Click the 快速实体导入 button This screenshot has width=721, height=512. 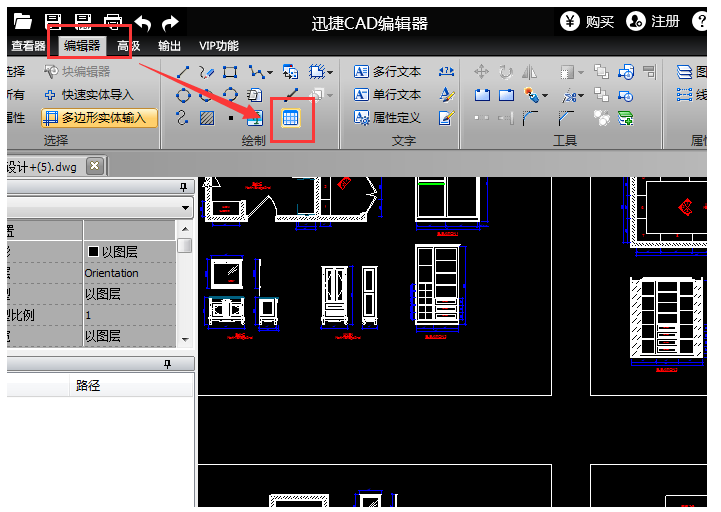coord(89,95)
